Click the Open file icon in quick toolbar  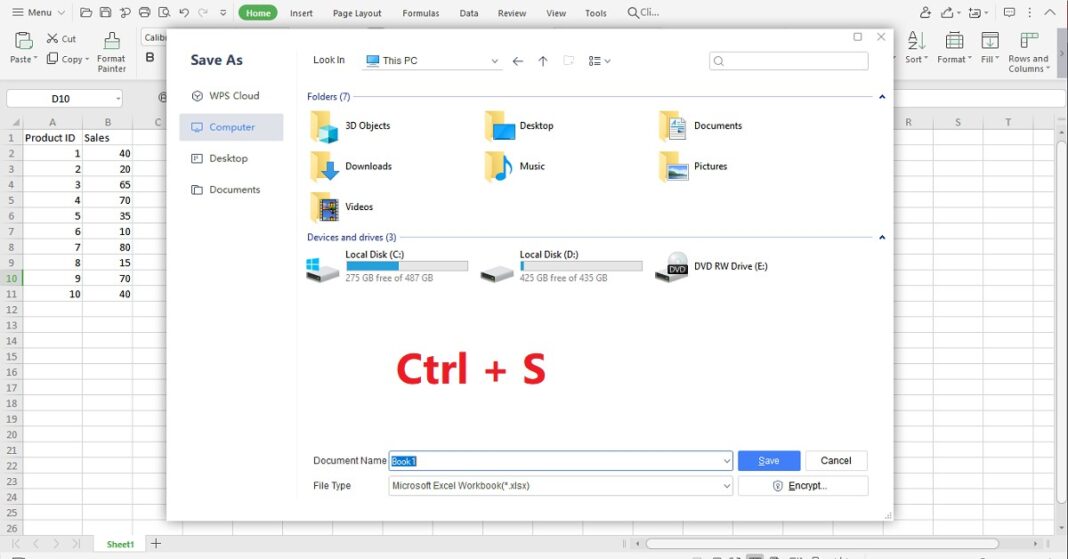(x=86, y=12)
